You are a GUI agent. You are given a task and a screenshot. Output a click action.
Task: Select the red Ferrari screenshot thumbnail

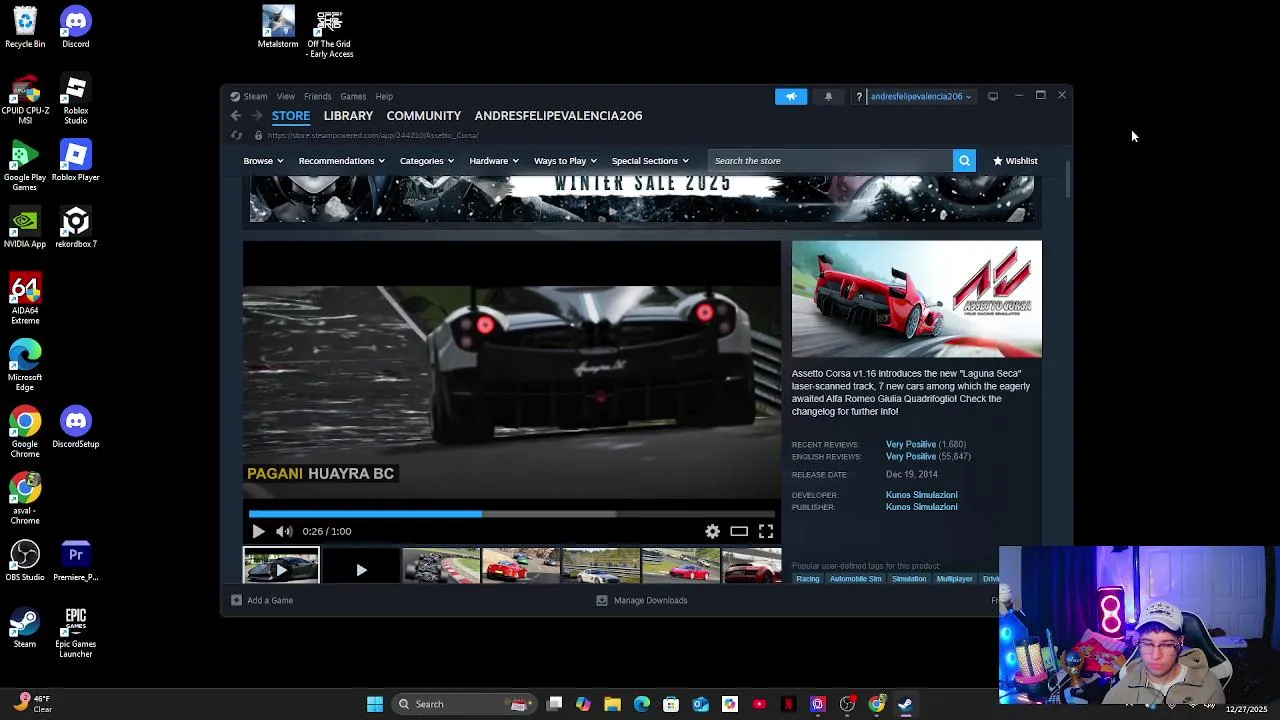coord(520,566)
